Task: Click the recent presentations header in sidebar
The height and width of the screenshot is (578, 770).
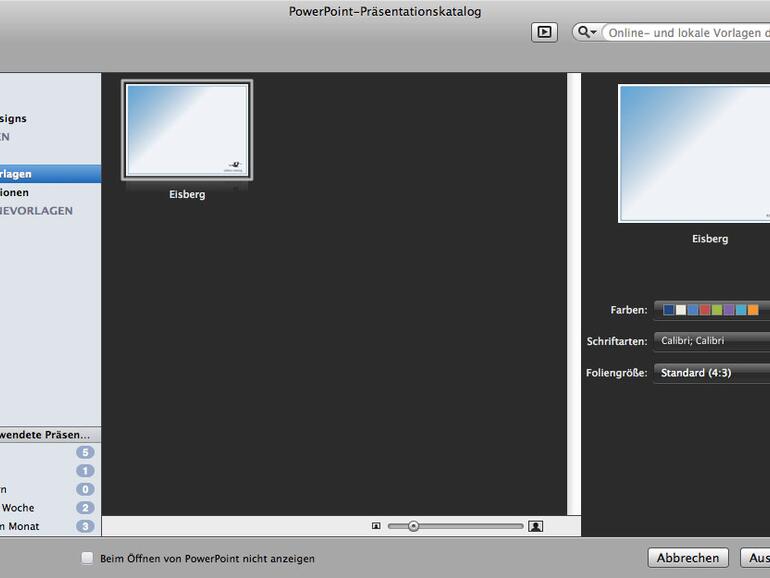Action: 51,435
